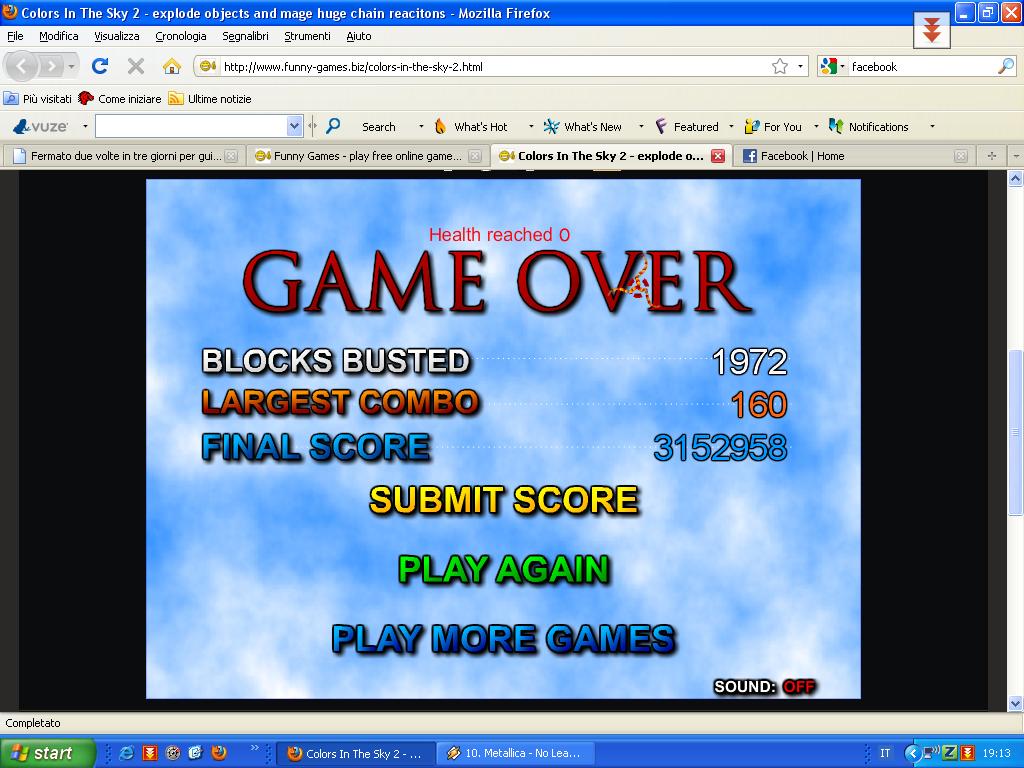This screenshot has height=768, width=1024.
Task: Bookmark this page with the star icon
Action: [x=780, y=66]
